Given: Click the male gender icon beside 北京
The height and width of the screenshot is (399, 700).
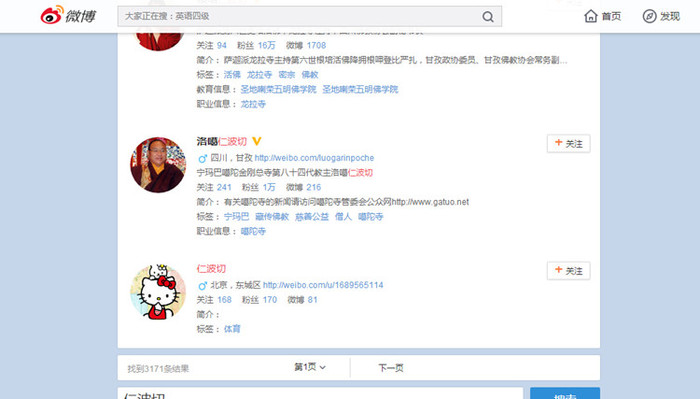Looking at the screenshot, I should click(202, 285).
